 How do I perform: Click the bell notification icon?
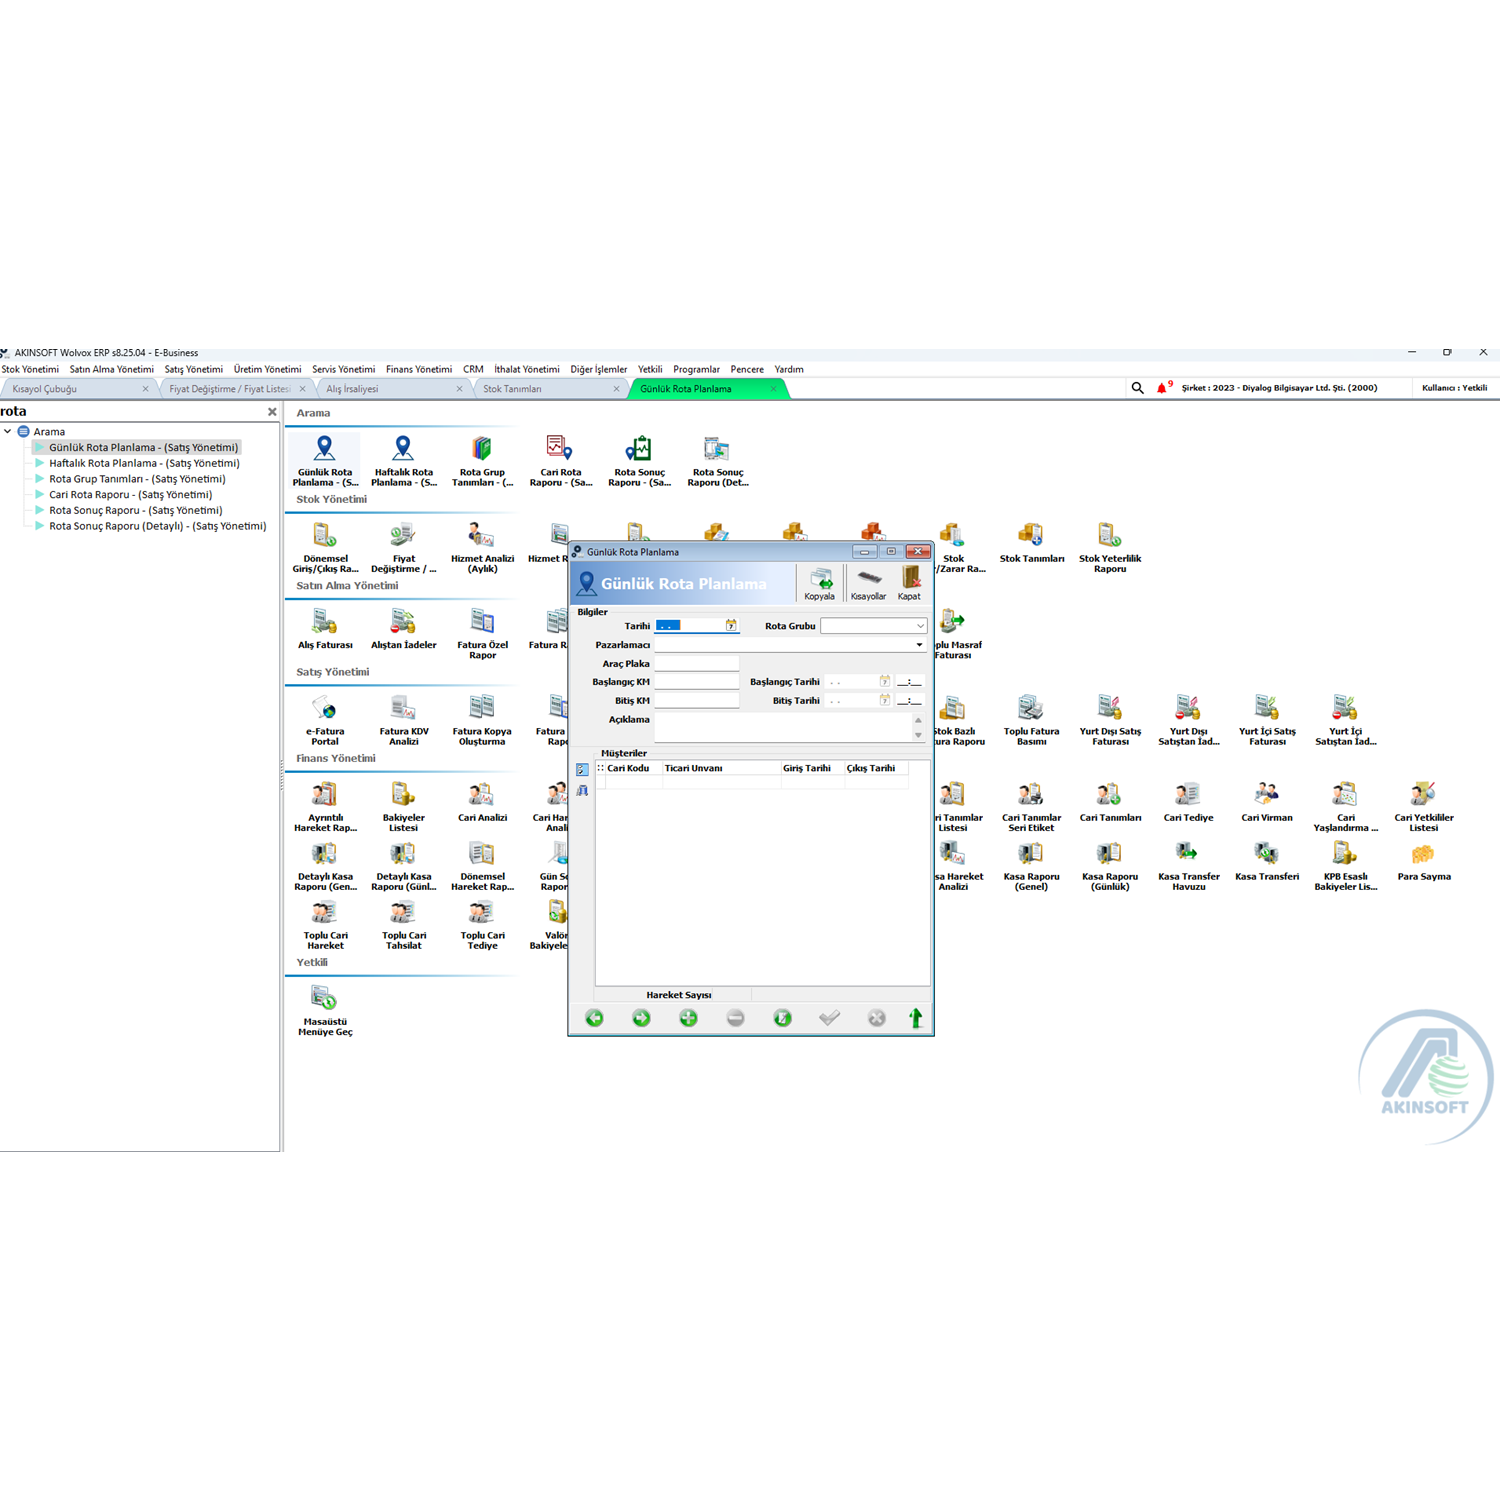1162,388
